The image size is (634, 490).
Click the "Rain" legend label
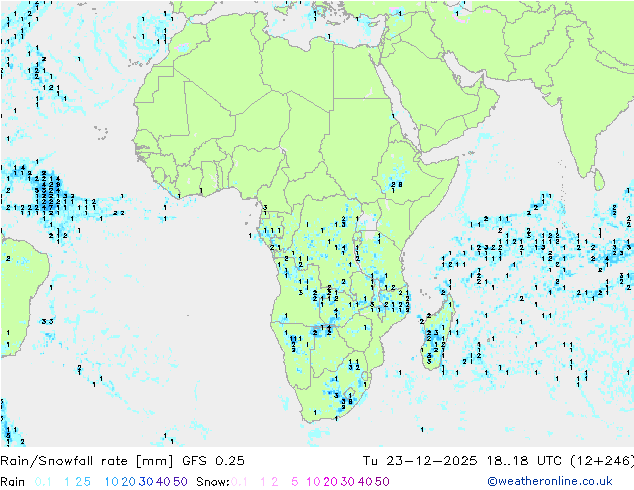pos(13,482)
